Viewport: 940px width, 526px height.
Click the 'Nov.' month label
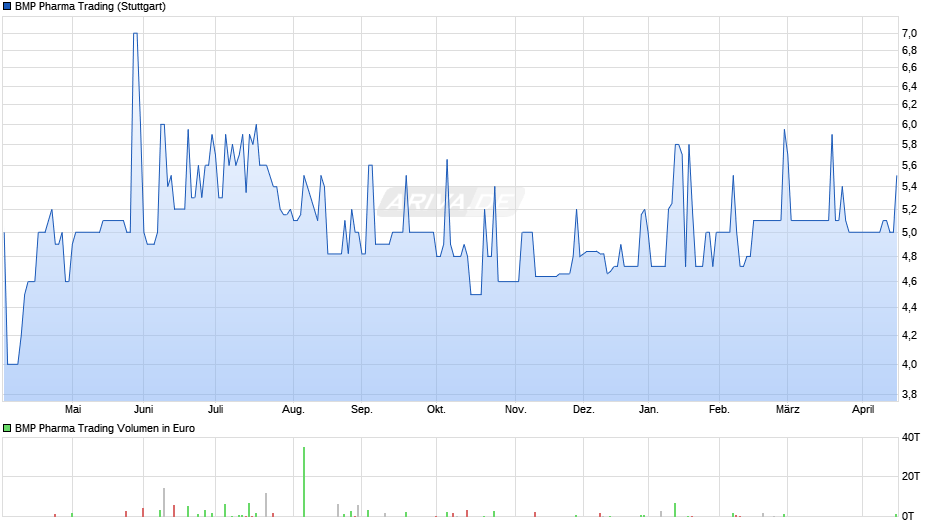coord(516,409)
